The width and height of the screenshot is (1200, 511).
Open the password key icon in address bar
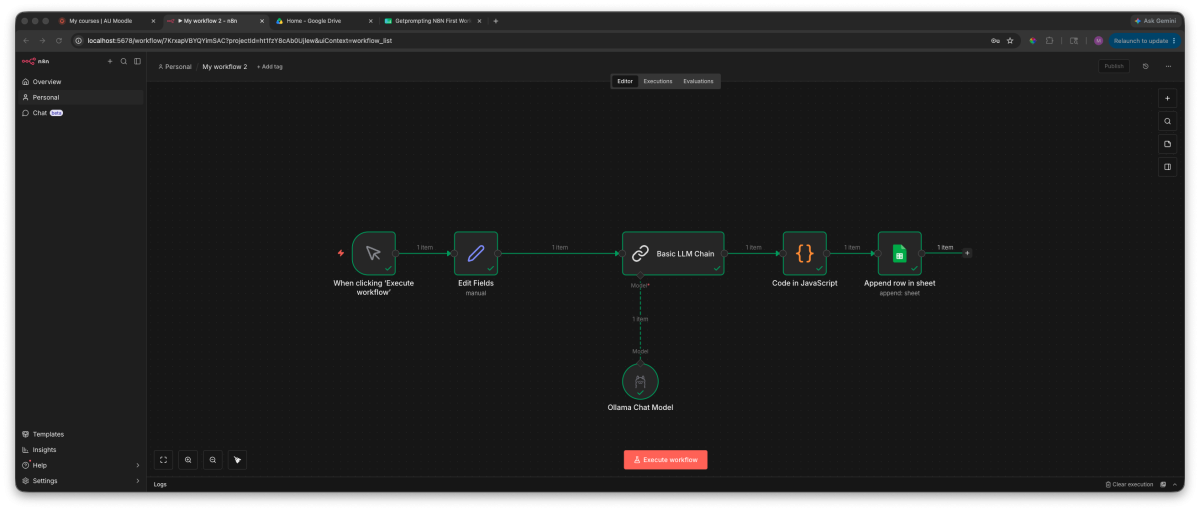tap(995, 41)
